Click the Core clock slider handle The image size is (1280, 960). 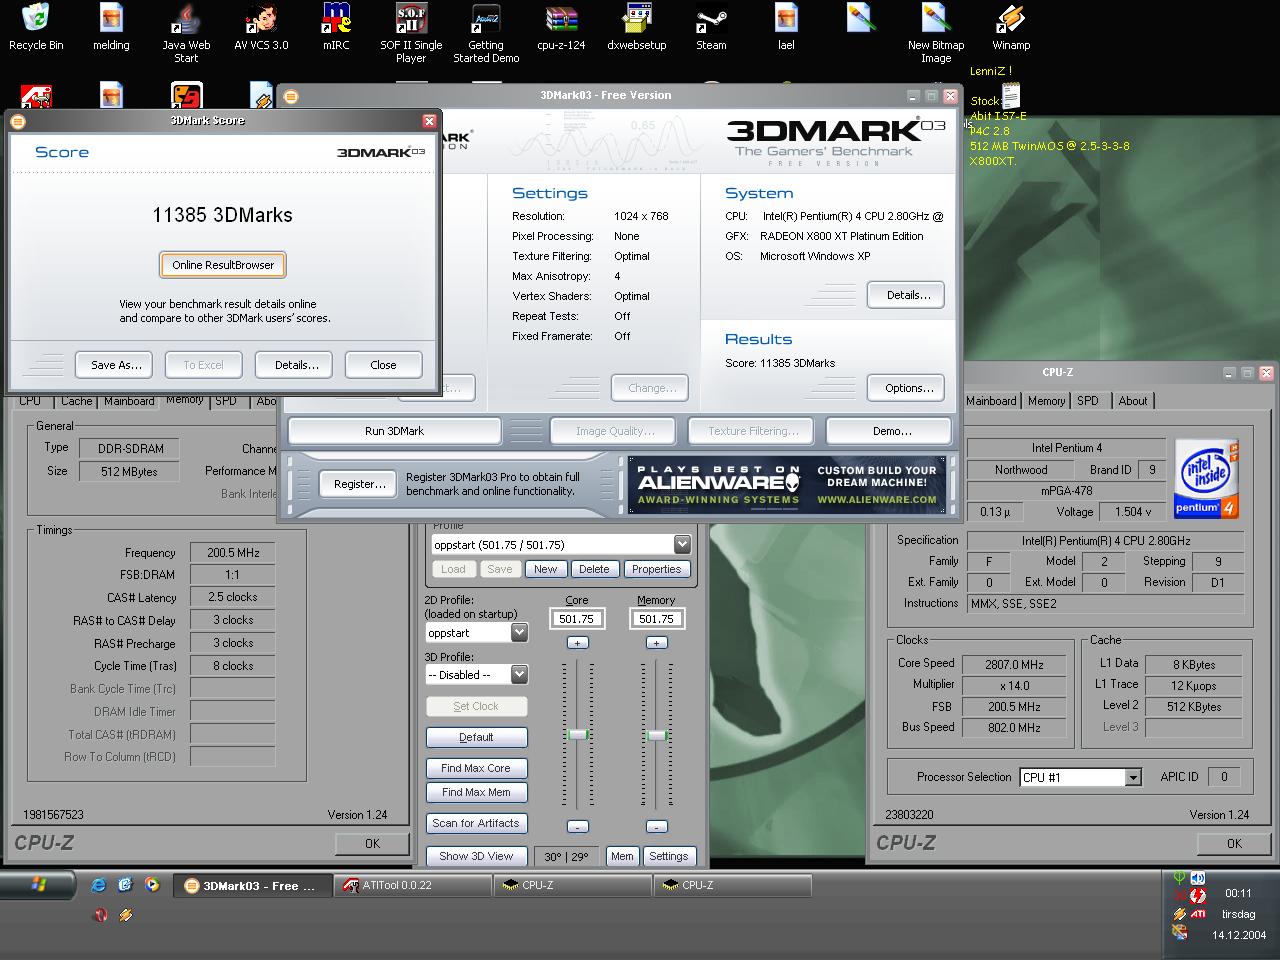(577, 735)
